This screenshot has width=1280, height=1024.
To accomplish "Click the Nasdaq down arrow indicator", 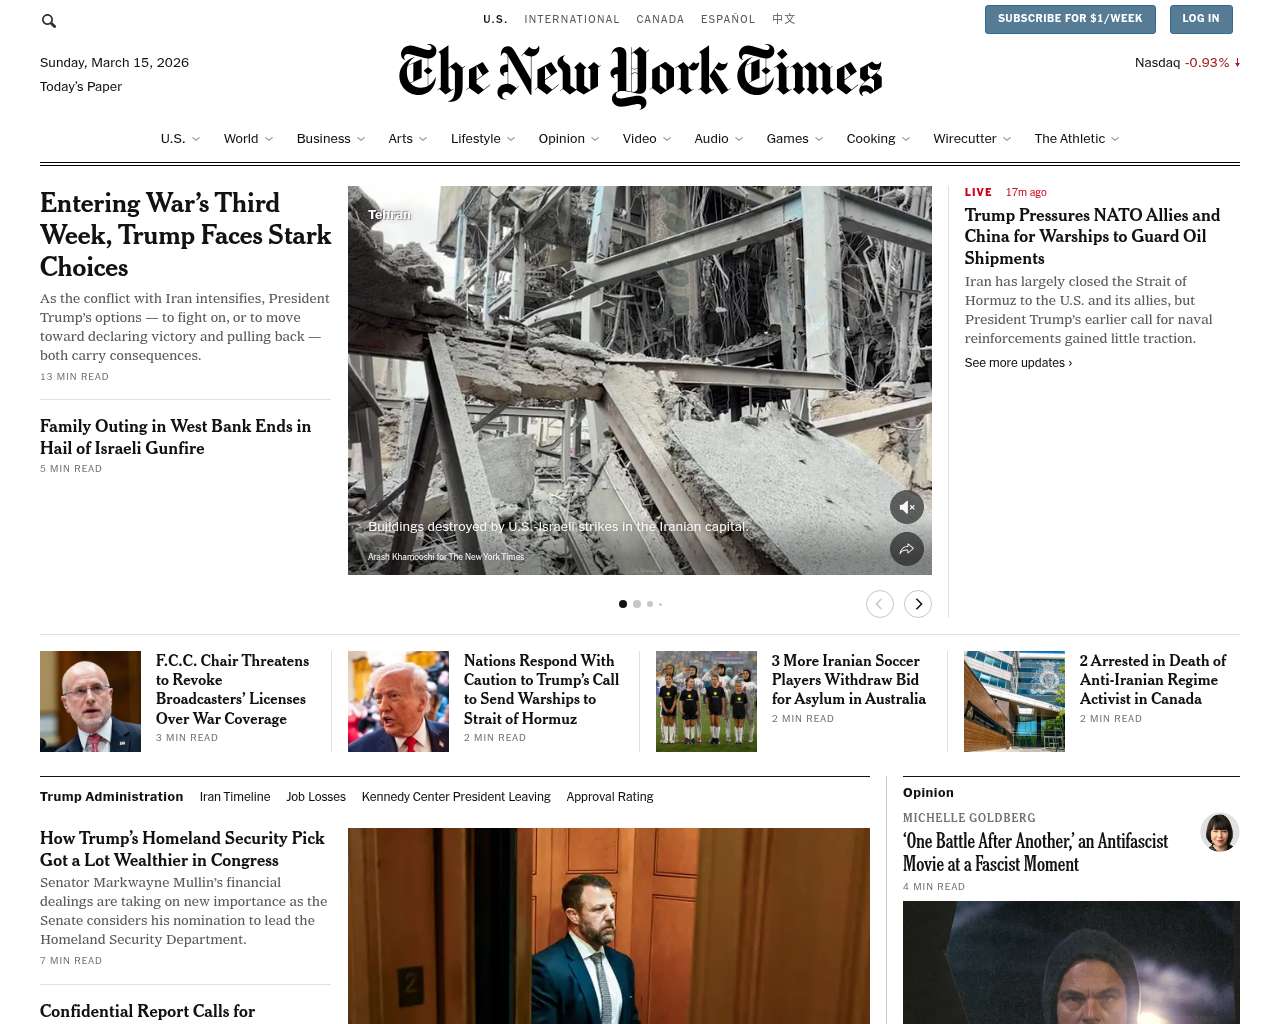I will (1237, 62).
